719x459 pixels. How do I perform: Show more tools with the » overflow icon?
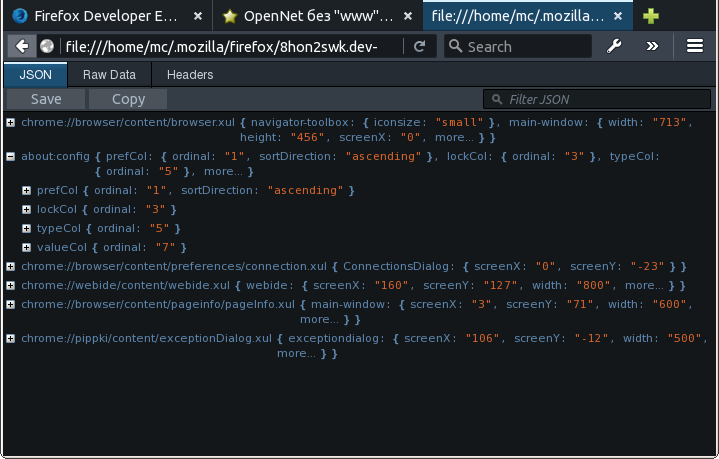tap(652, 47)
